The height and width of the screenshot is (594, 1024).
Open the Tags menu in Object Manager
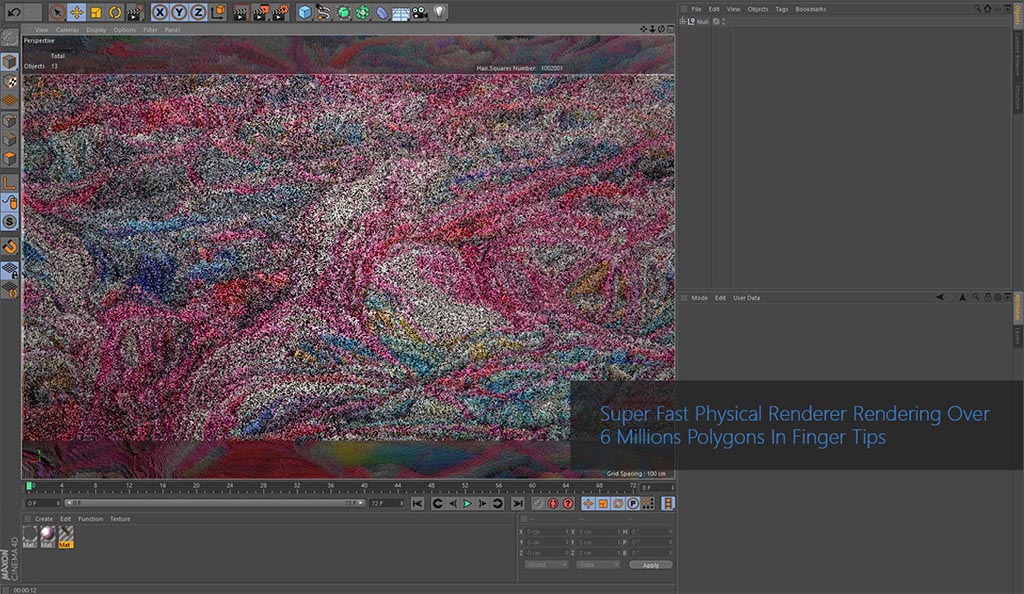[x=781, y=9]
